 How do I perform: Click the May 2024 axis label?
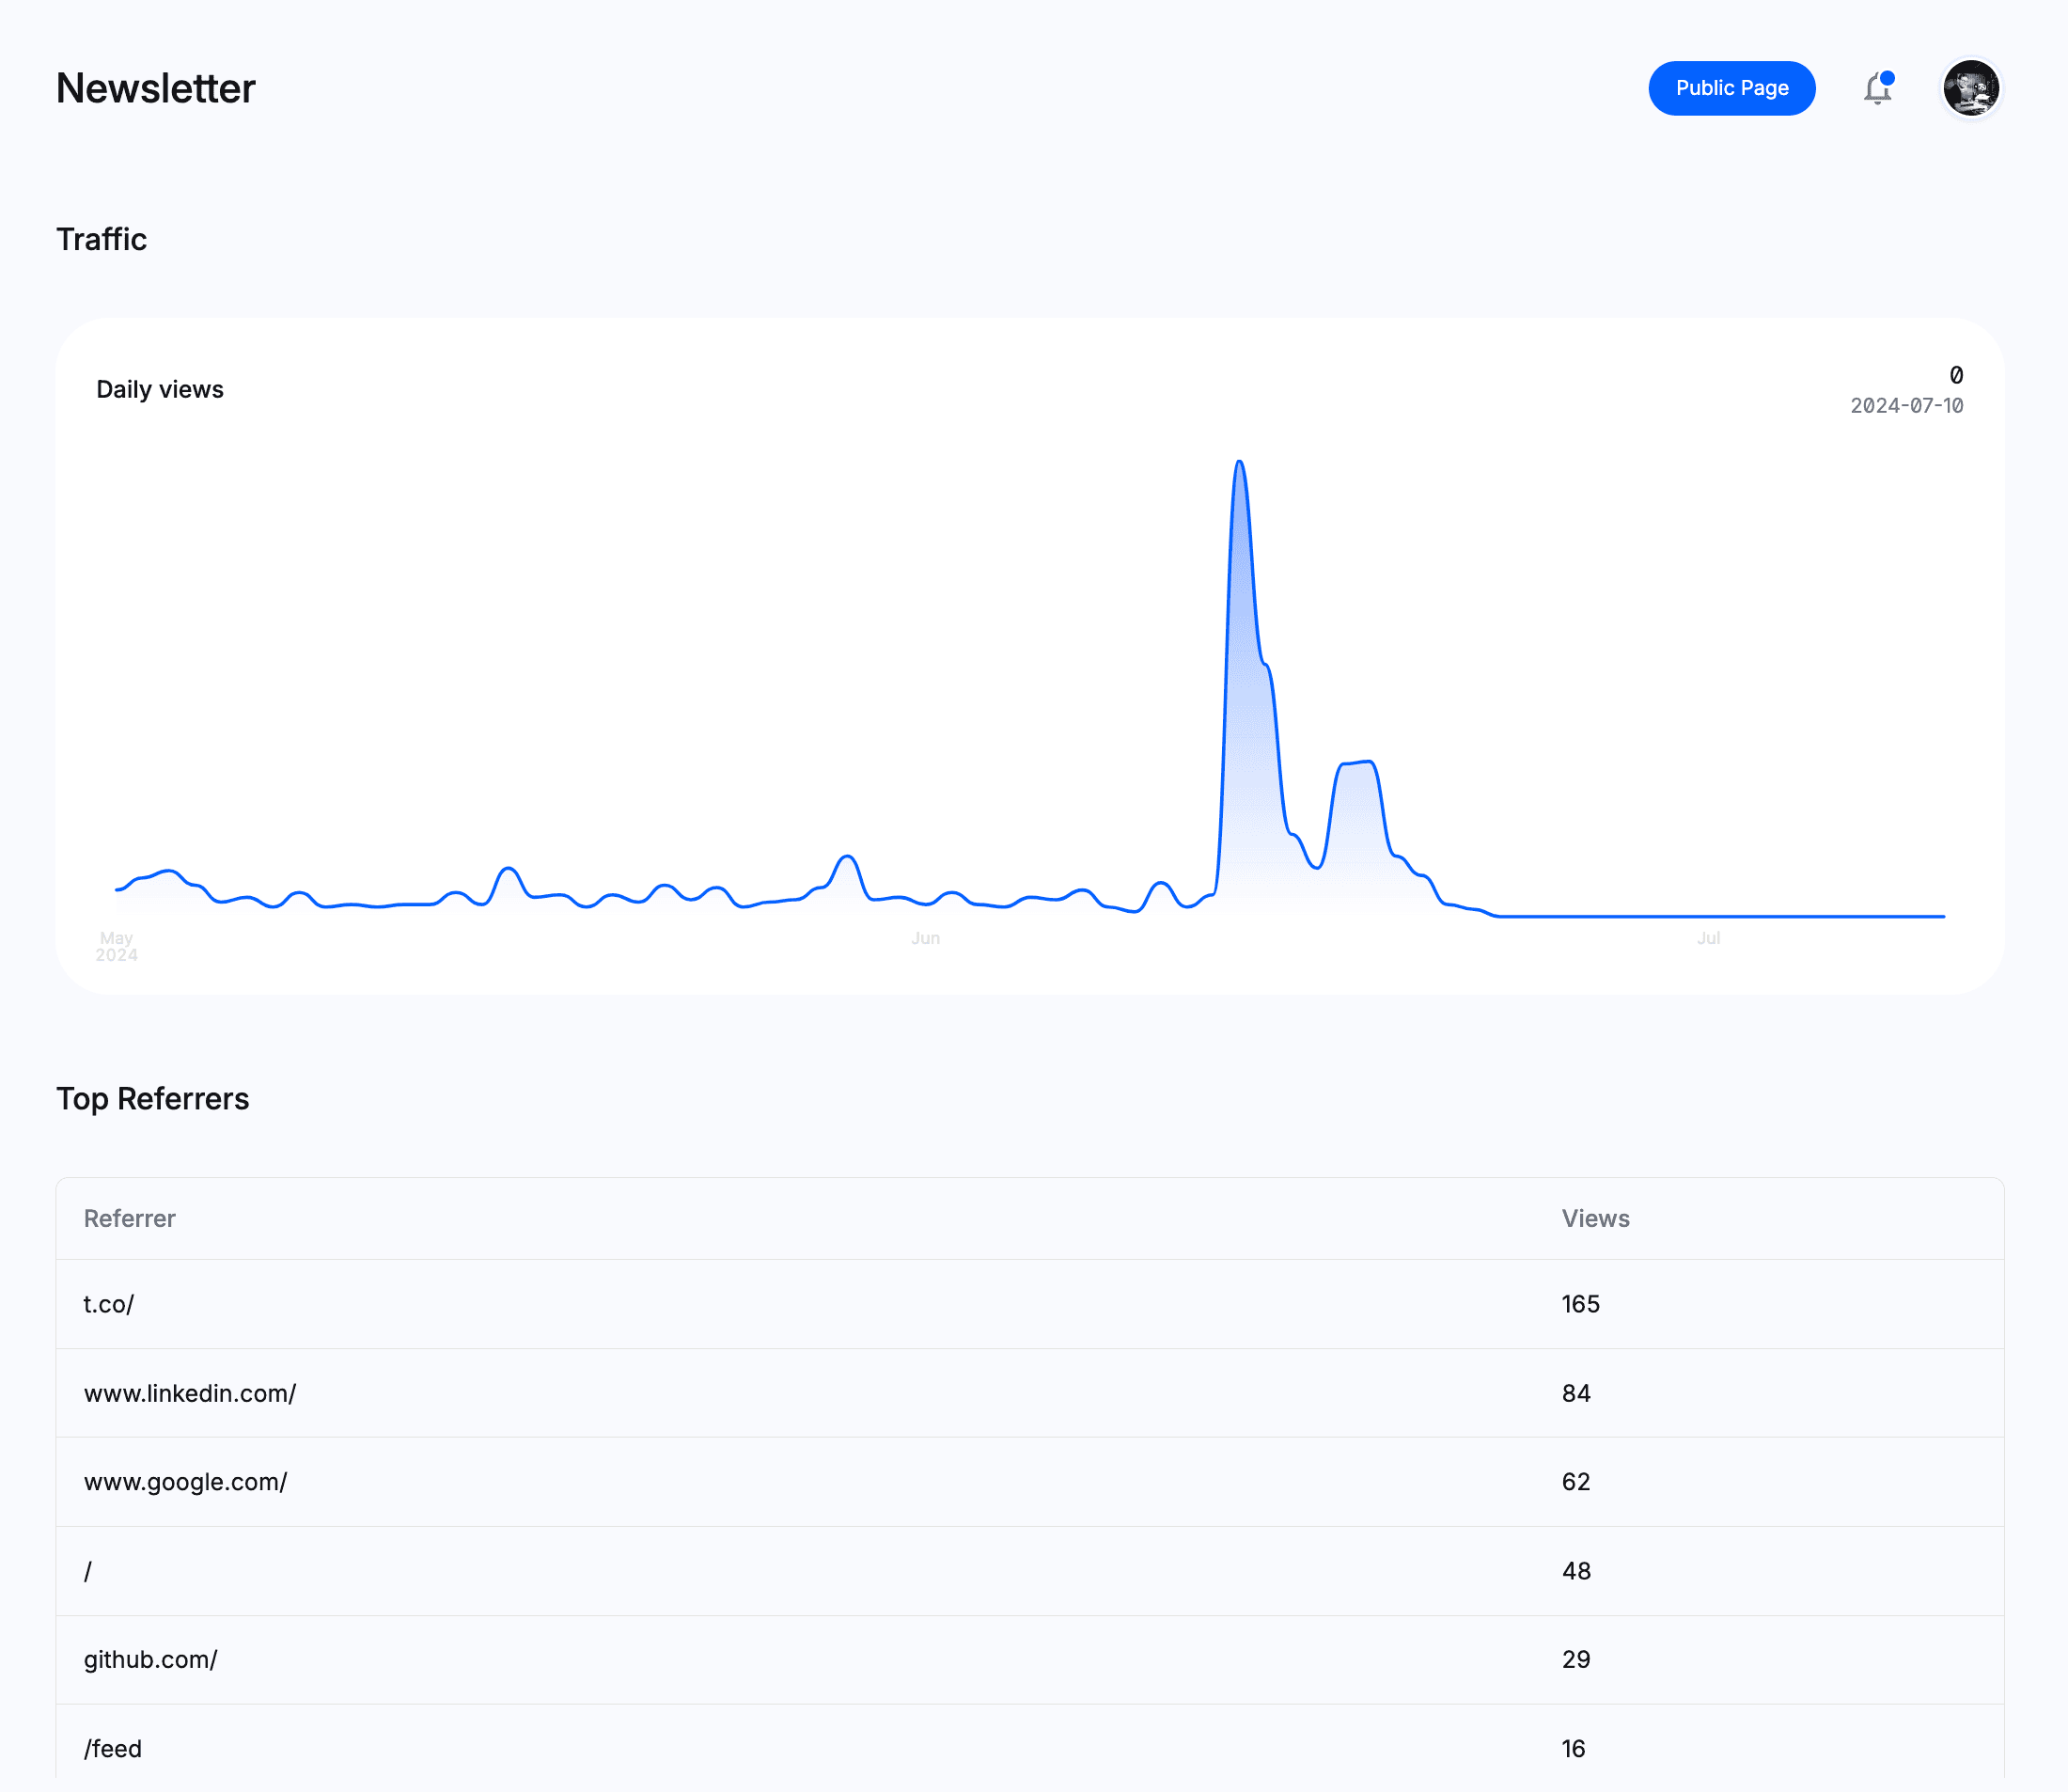point(117,946)
